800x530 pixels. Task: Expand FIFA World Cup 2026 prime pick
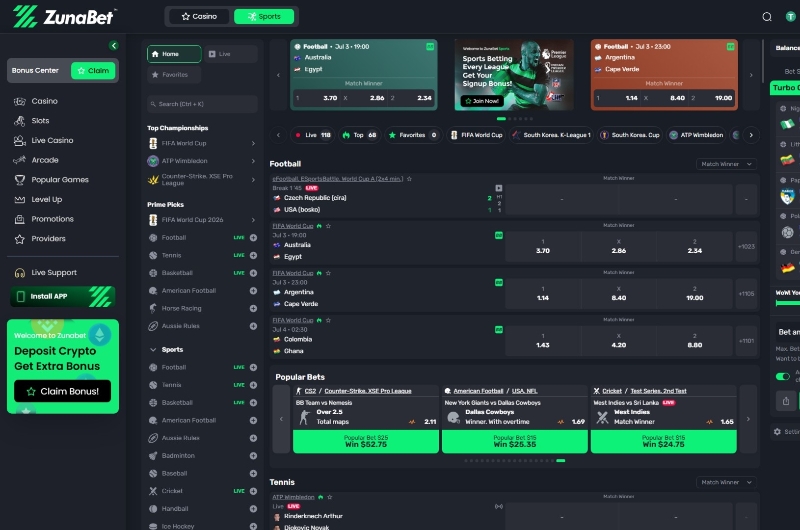[x=202, y=220]
